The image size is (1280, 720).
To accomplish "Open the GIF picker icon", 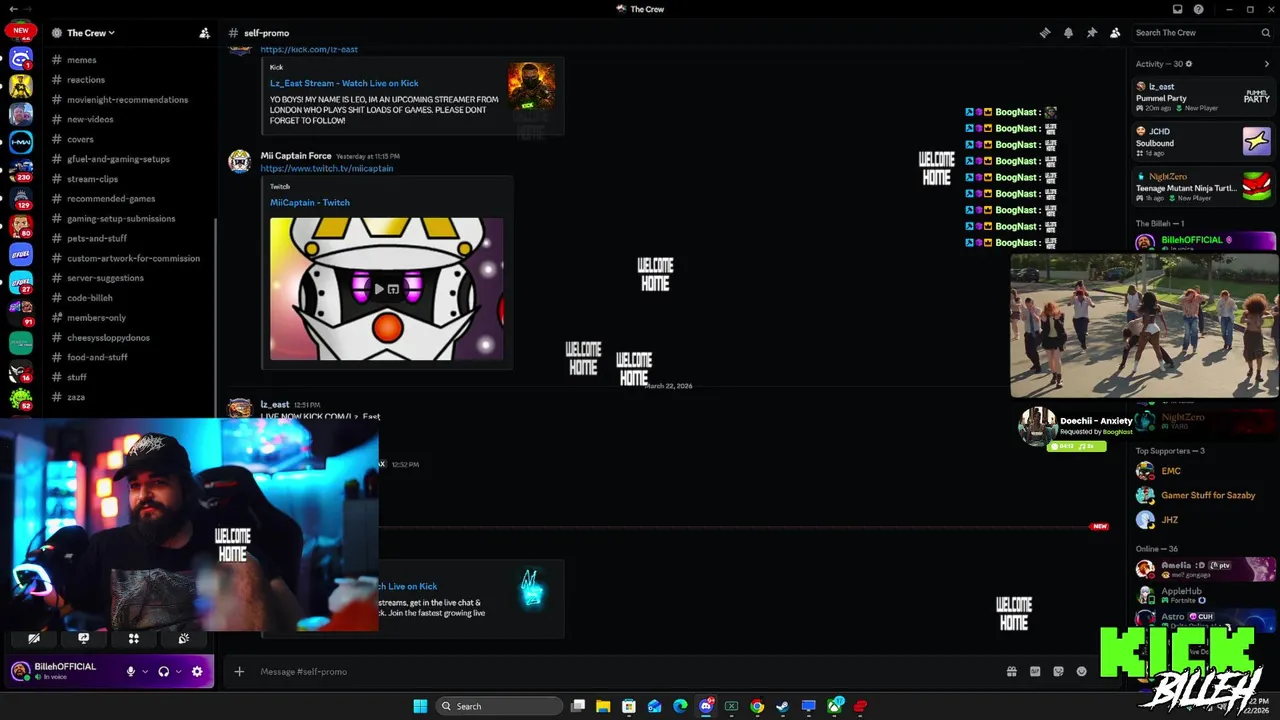I will coord(1035,672).
